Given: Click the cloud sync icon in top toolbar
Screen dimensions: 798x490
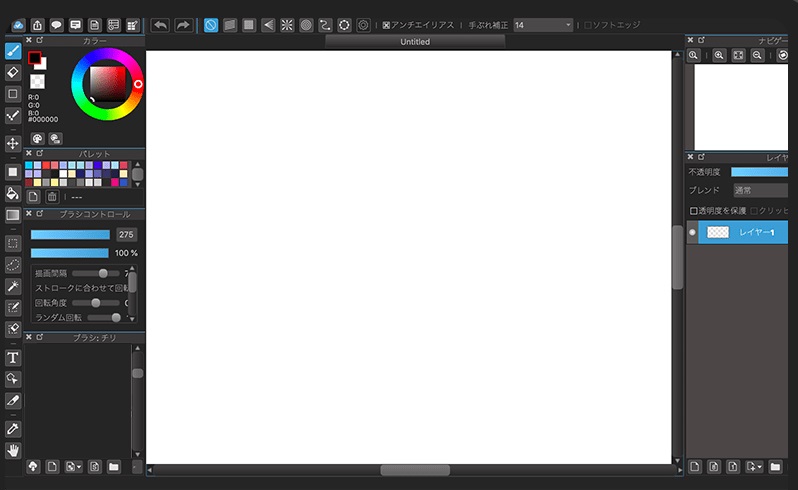Looking at the screenshot, I should coord(18,25).
